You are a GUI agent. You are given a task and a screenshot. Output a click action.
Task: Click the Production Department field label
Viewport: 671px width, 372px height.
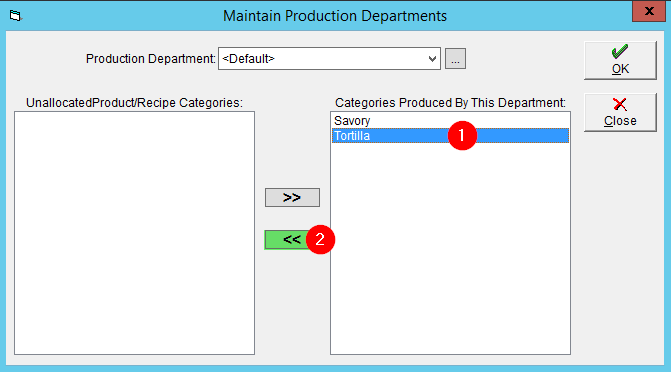(x=151, y=59)
